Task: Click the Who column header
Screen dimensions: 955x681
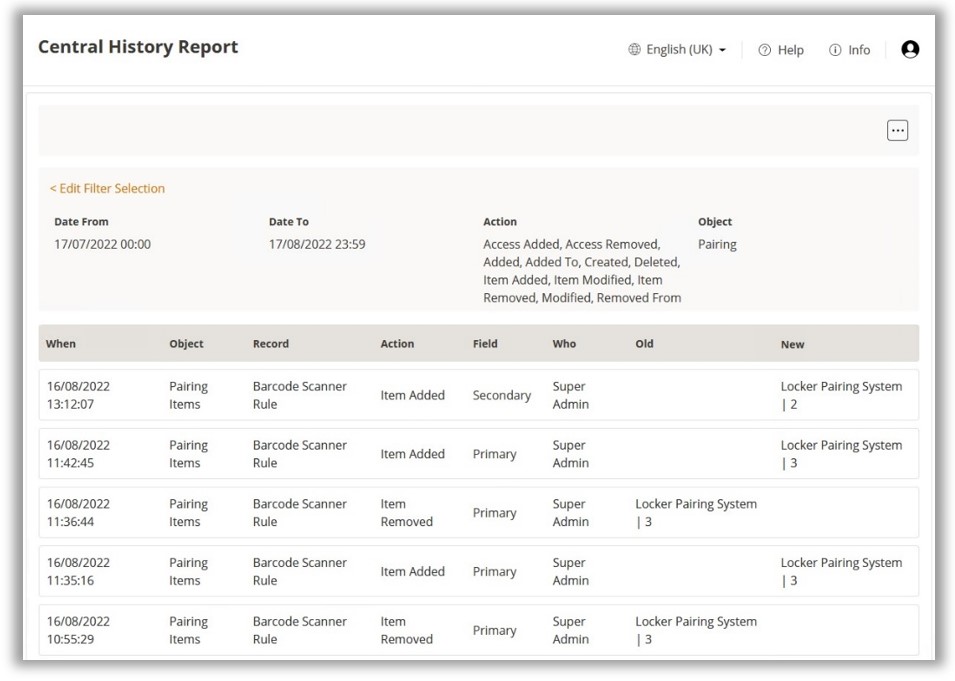Action: (564, 344)
